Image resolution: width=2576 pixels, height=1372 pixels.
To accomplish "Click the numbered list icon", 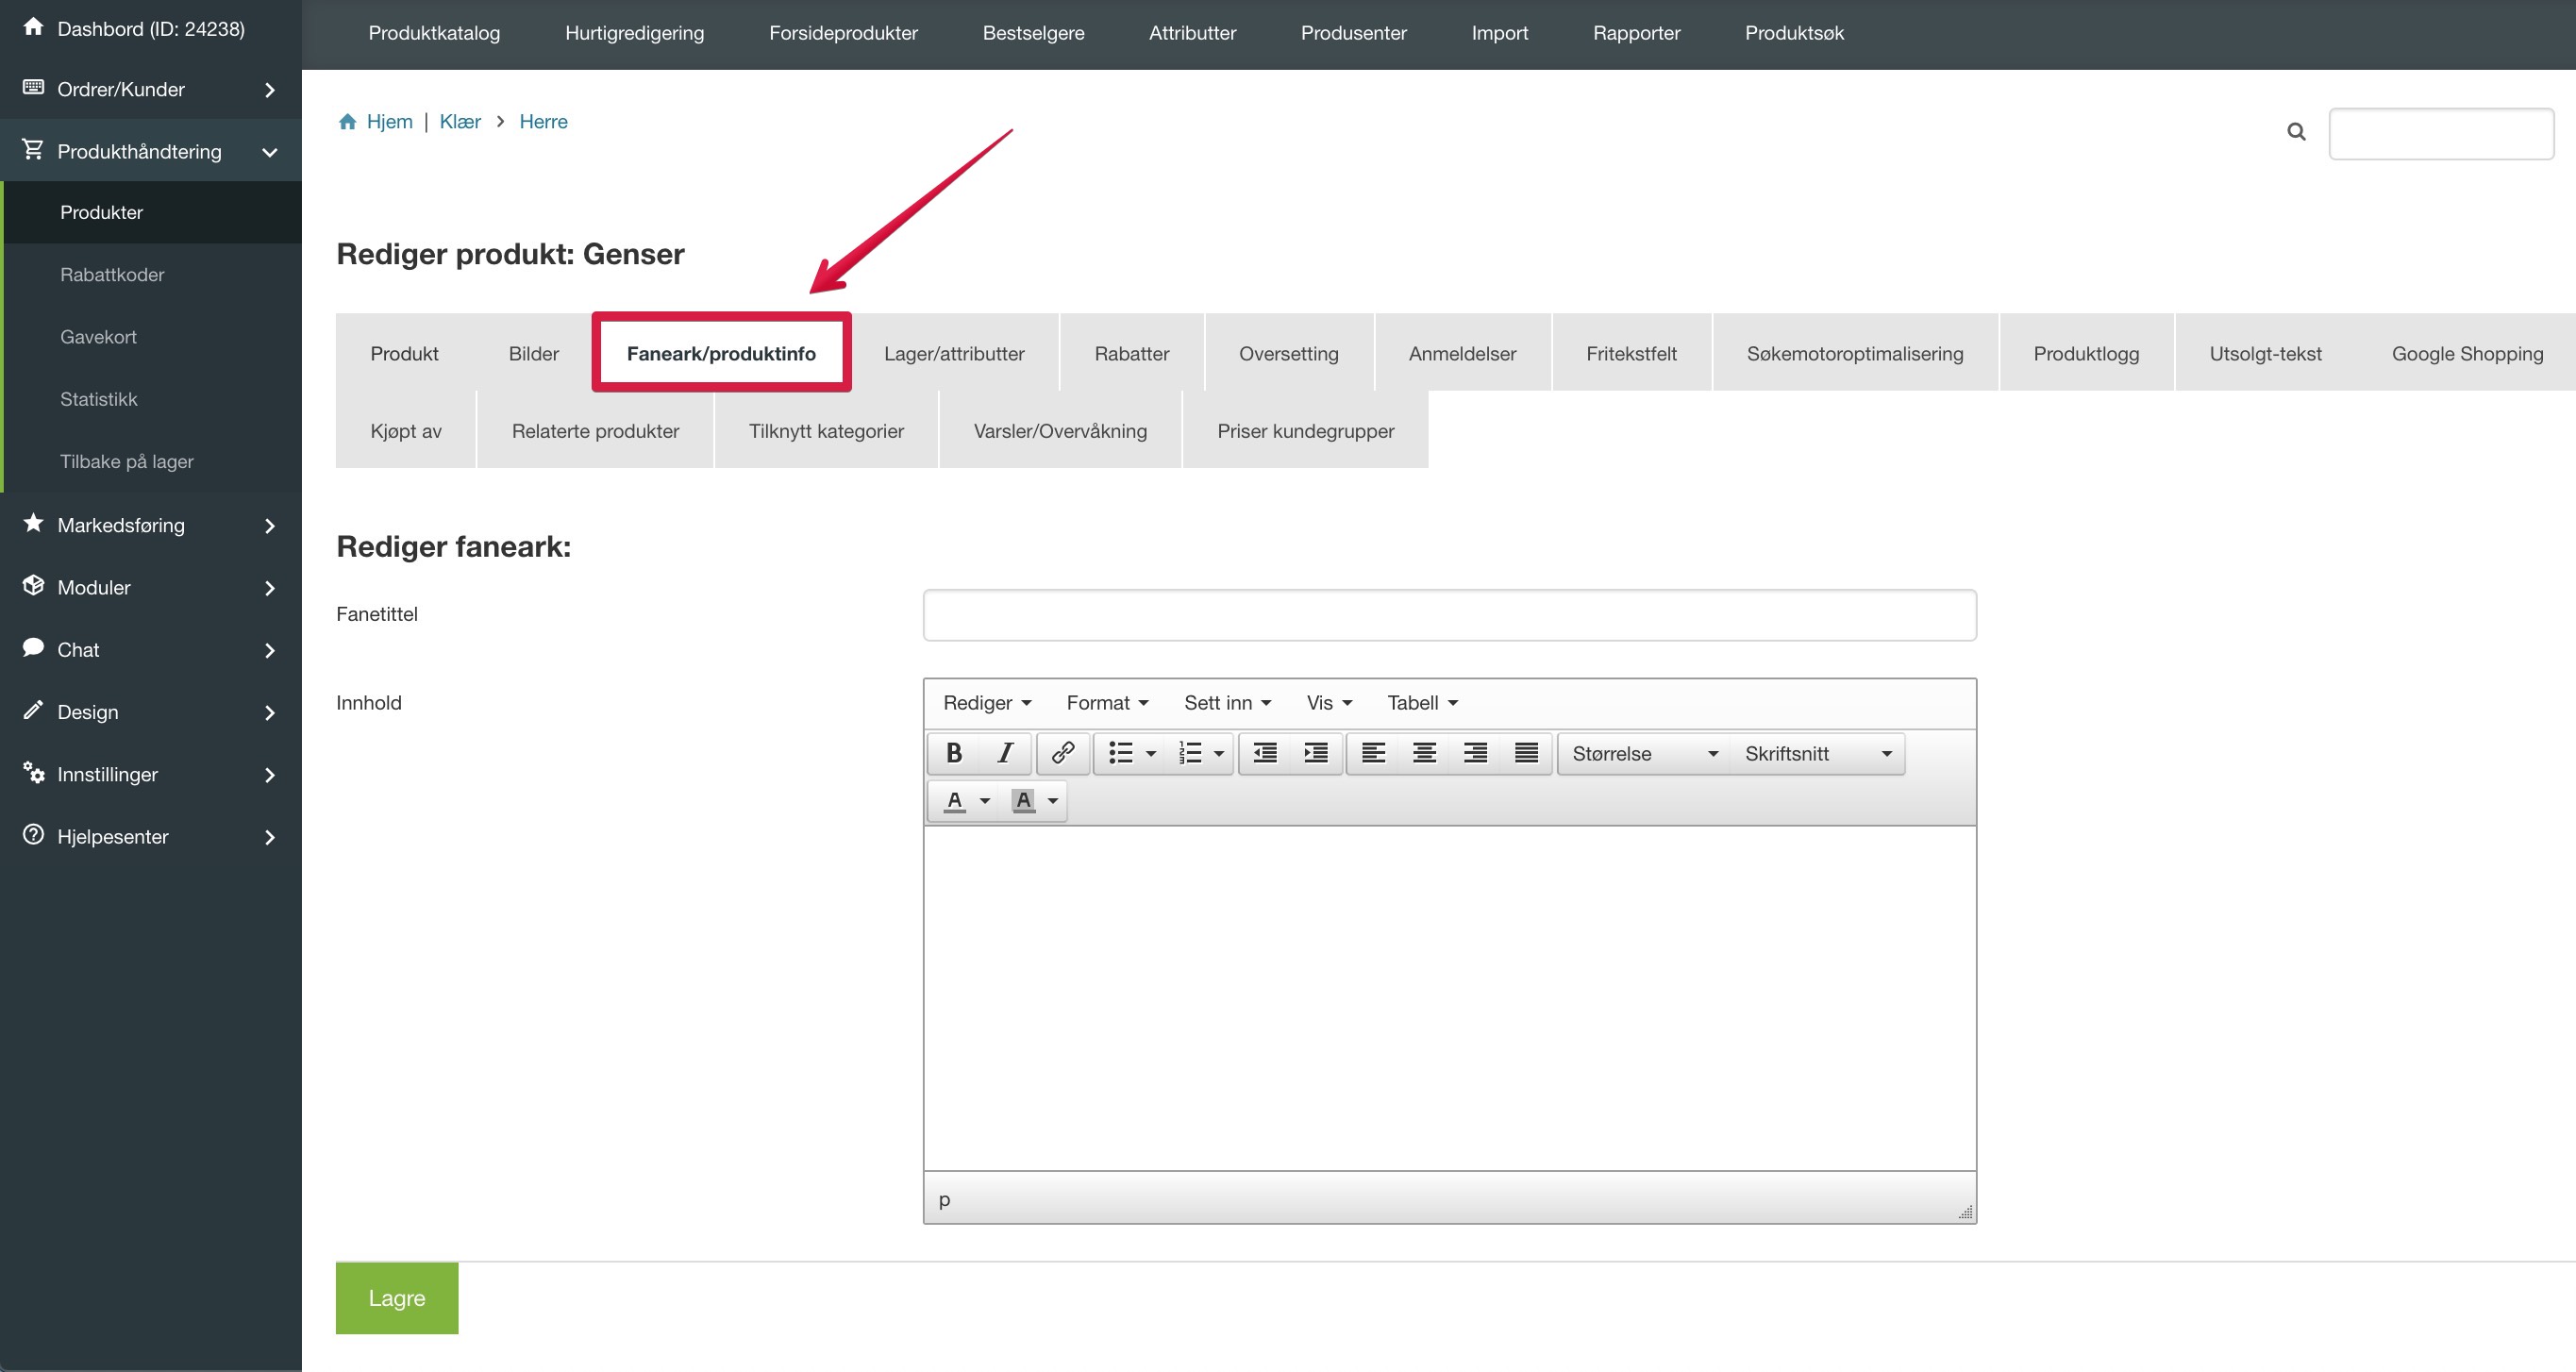I will [1190, 753].
